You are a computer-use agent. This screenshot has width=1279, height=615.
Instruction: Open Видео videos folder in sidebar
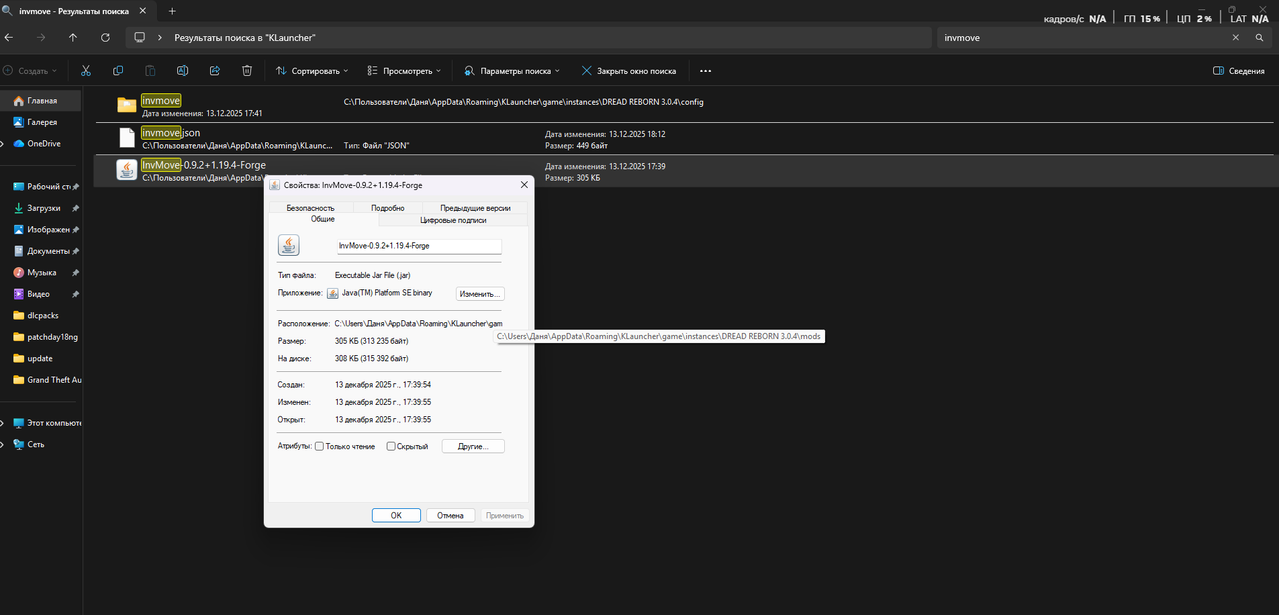38,294
